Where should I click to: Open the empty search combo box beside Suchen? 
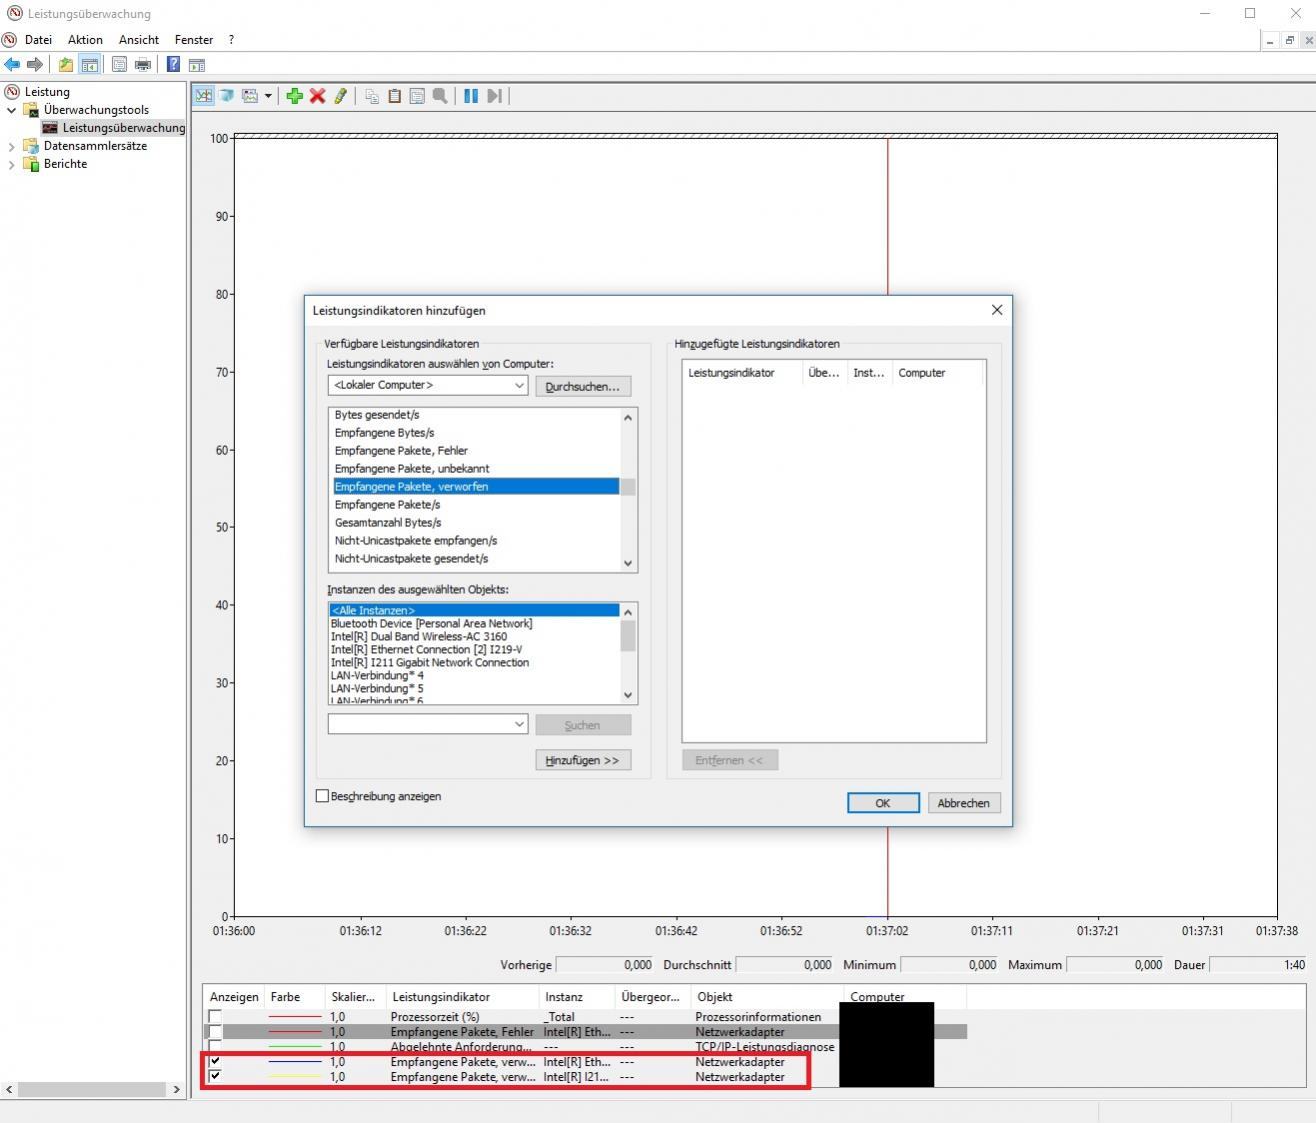click(427, 724)
